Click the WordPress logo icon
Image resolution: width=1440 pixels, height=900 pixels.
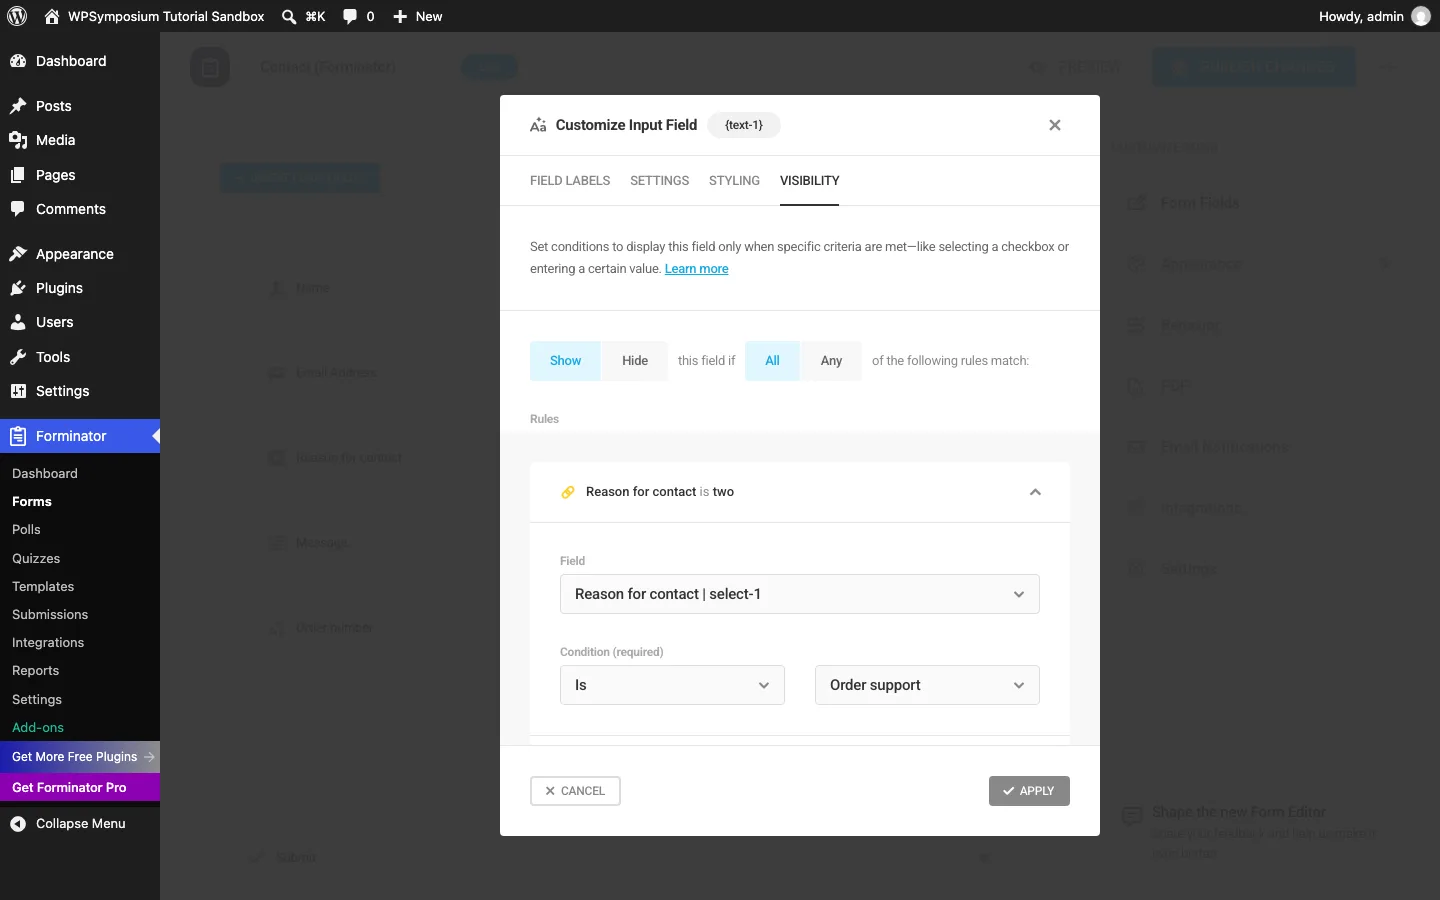(17, 16)
